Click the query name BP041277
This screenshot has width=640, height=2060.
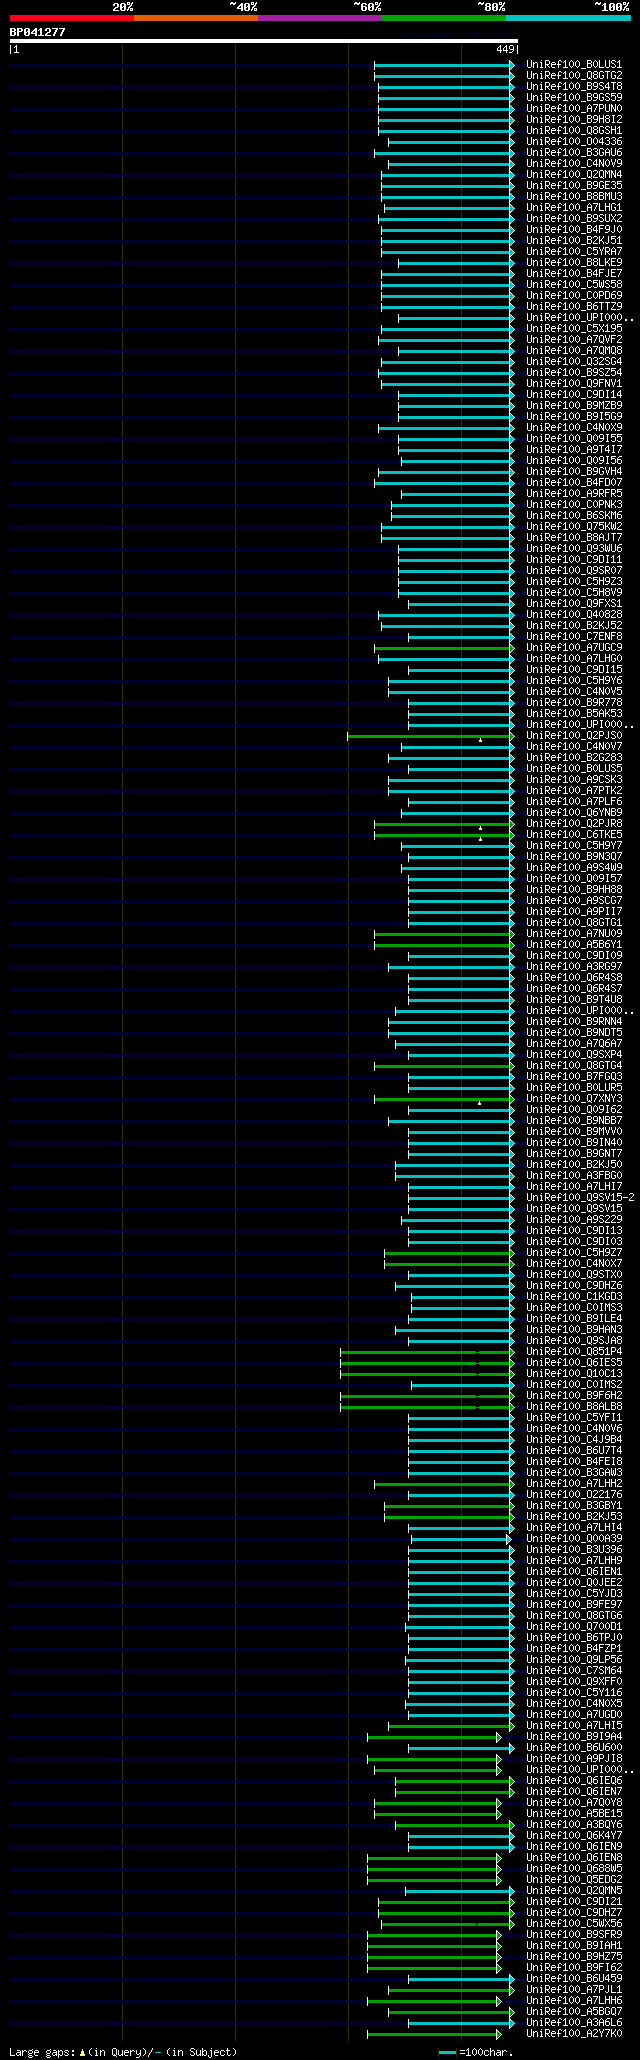tap(37, 32)
